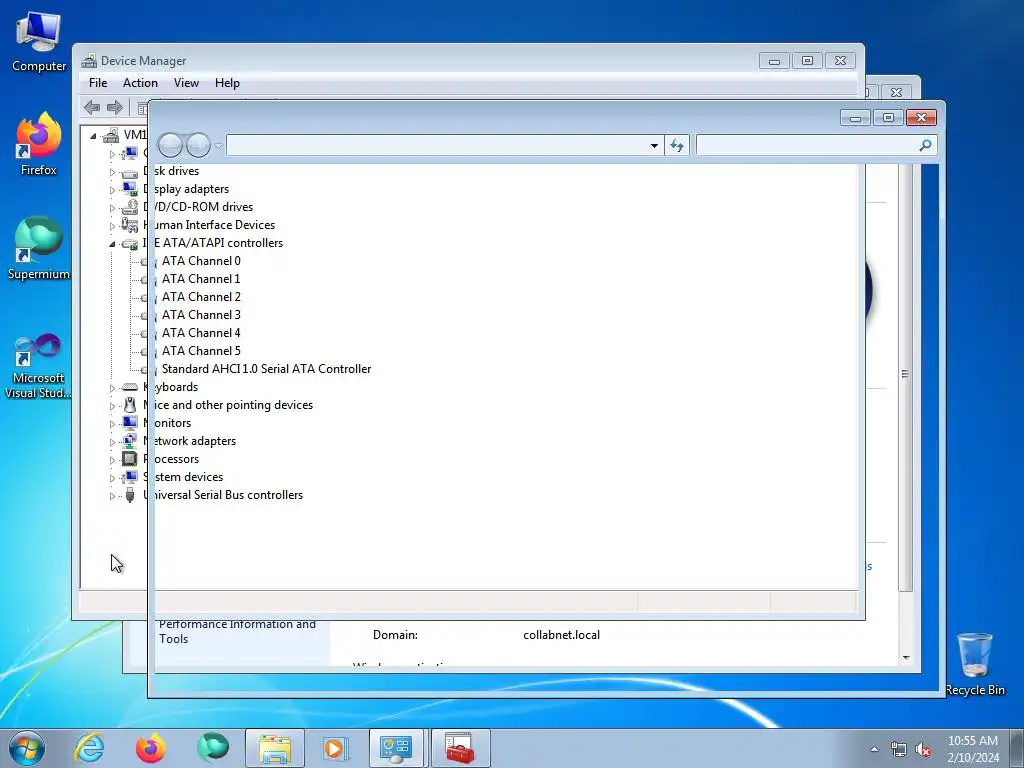Open the Help menu
Screen dimensions: 1024x768
(227, 83)
